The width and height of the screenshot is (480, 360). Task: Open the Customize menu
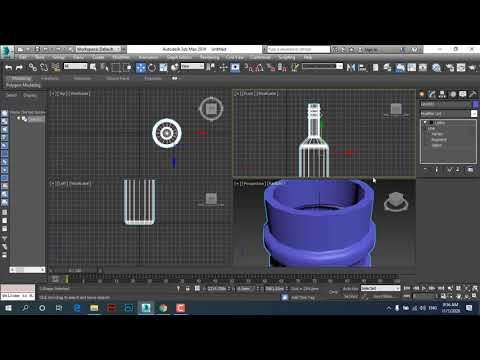click(x=260, y=57)
